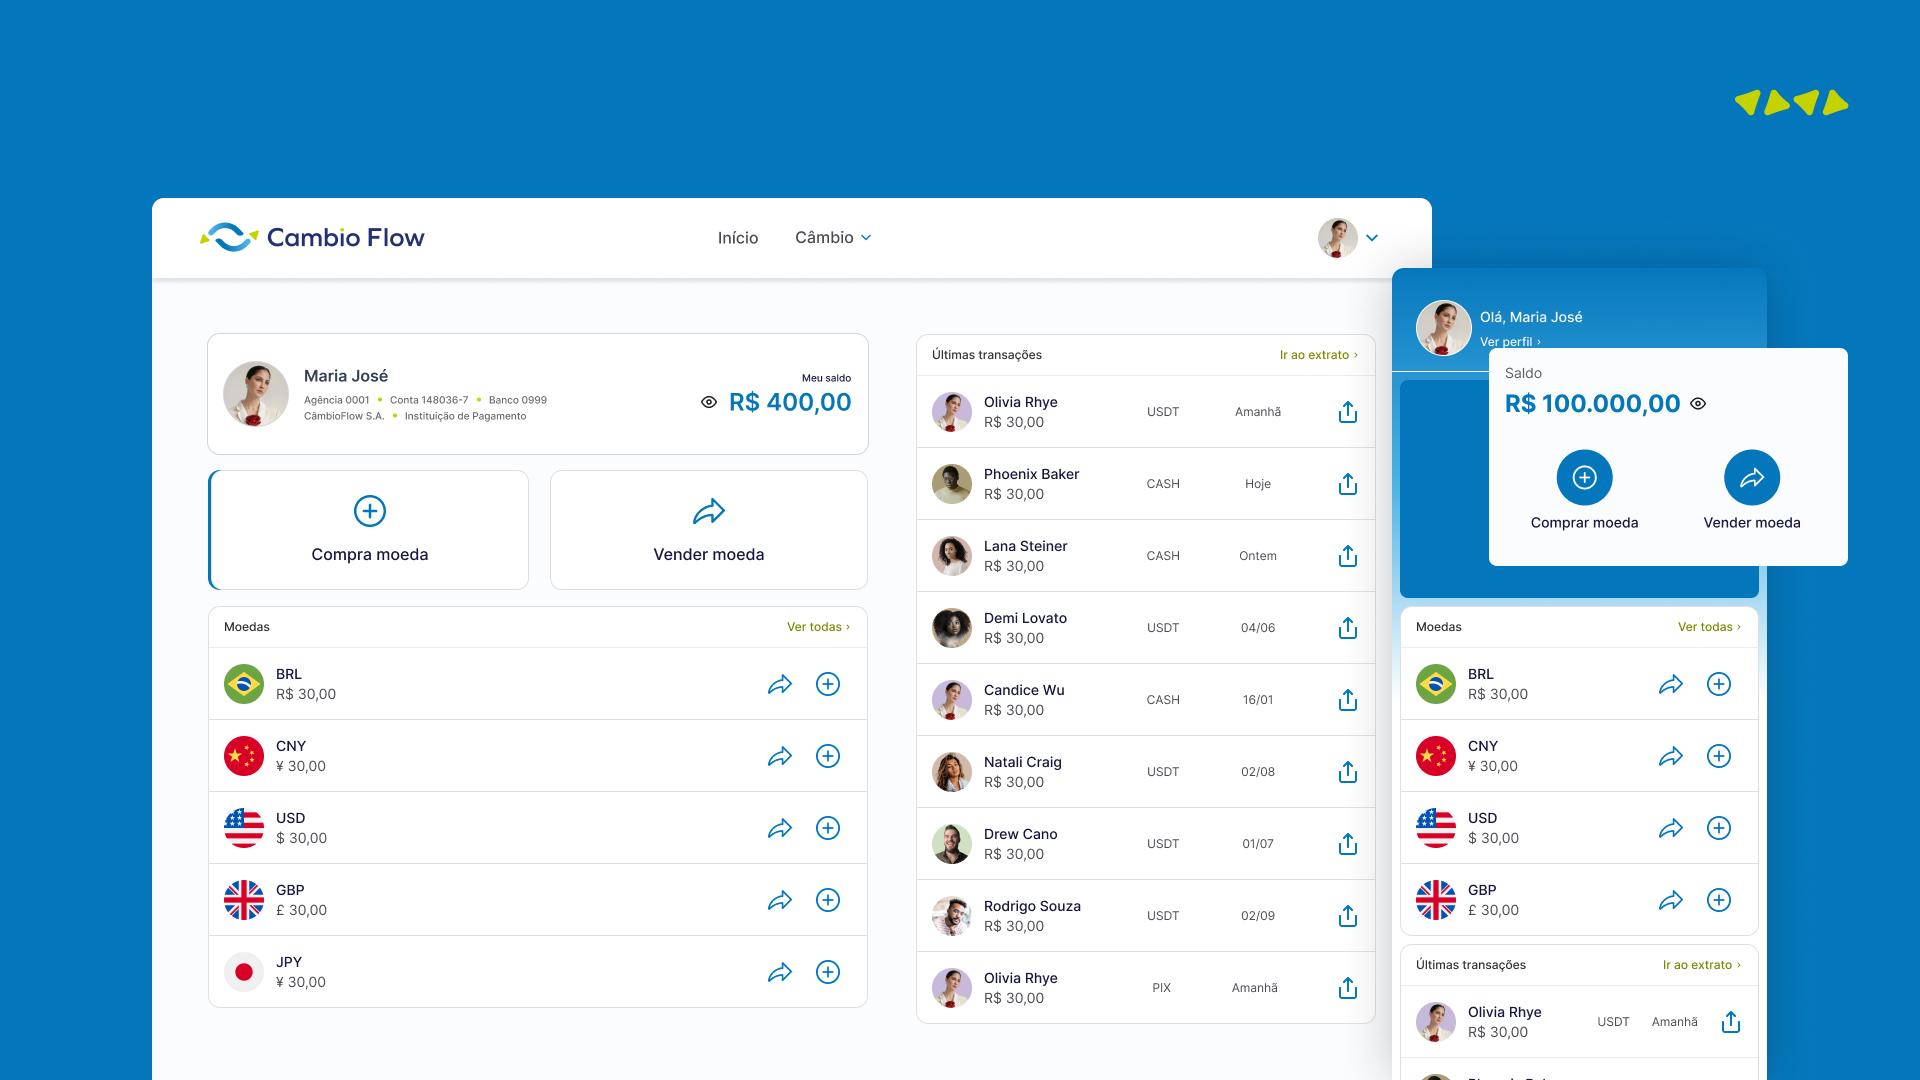Share the Rodrigo Souza transaction
This screenshot has width=1920, height=1080.
(x=1348, y=916)
